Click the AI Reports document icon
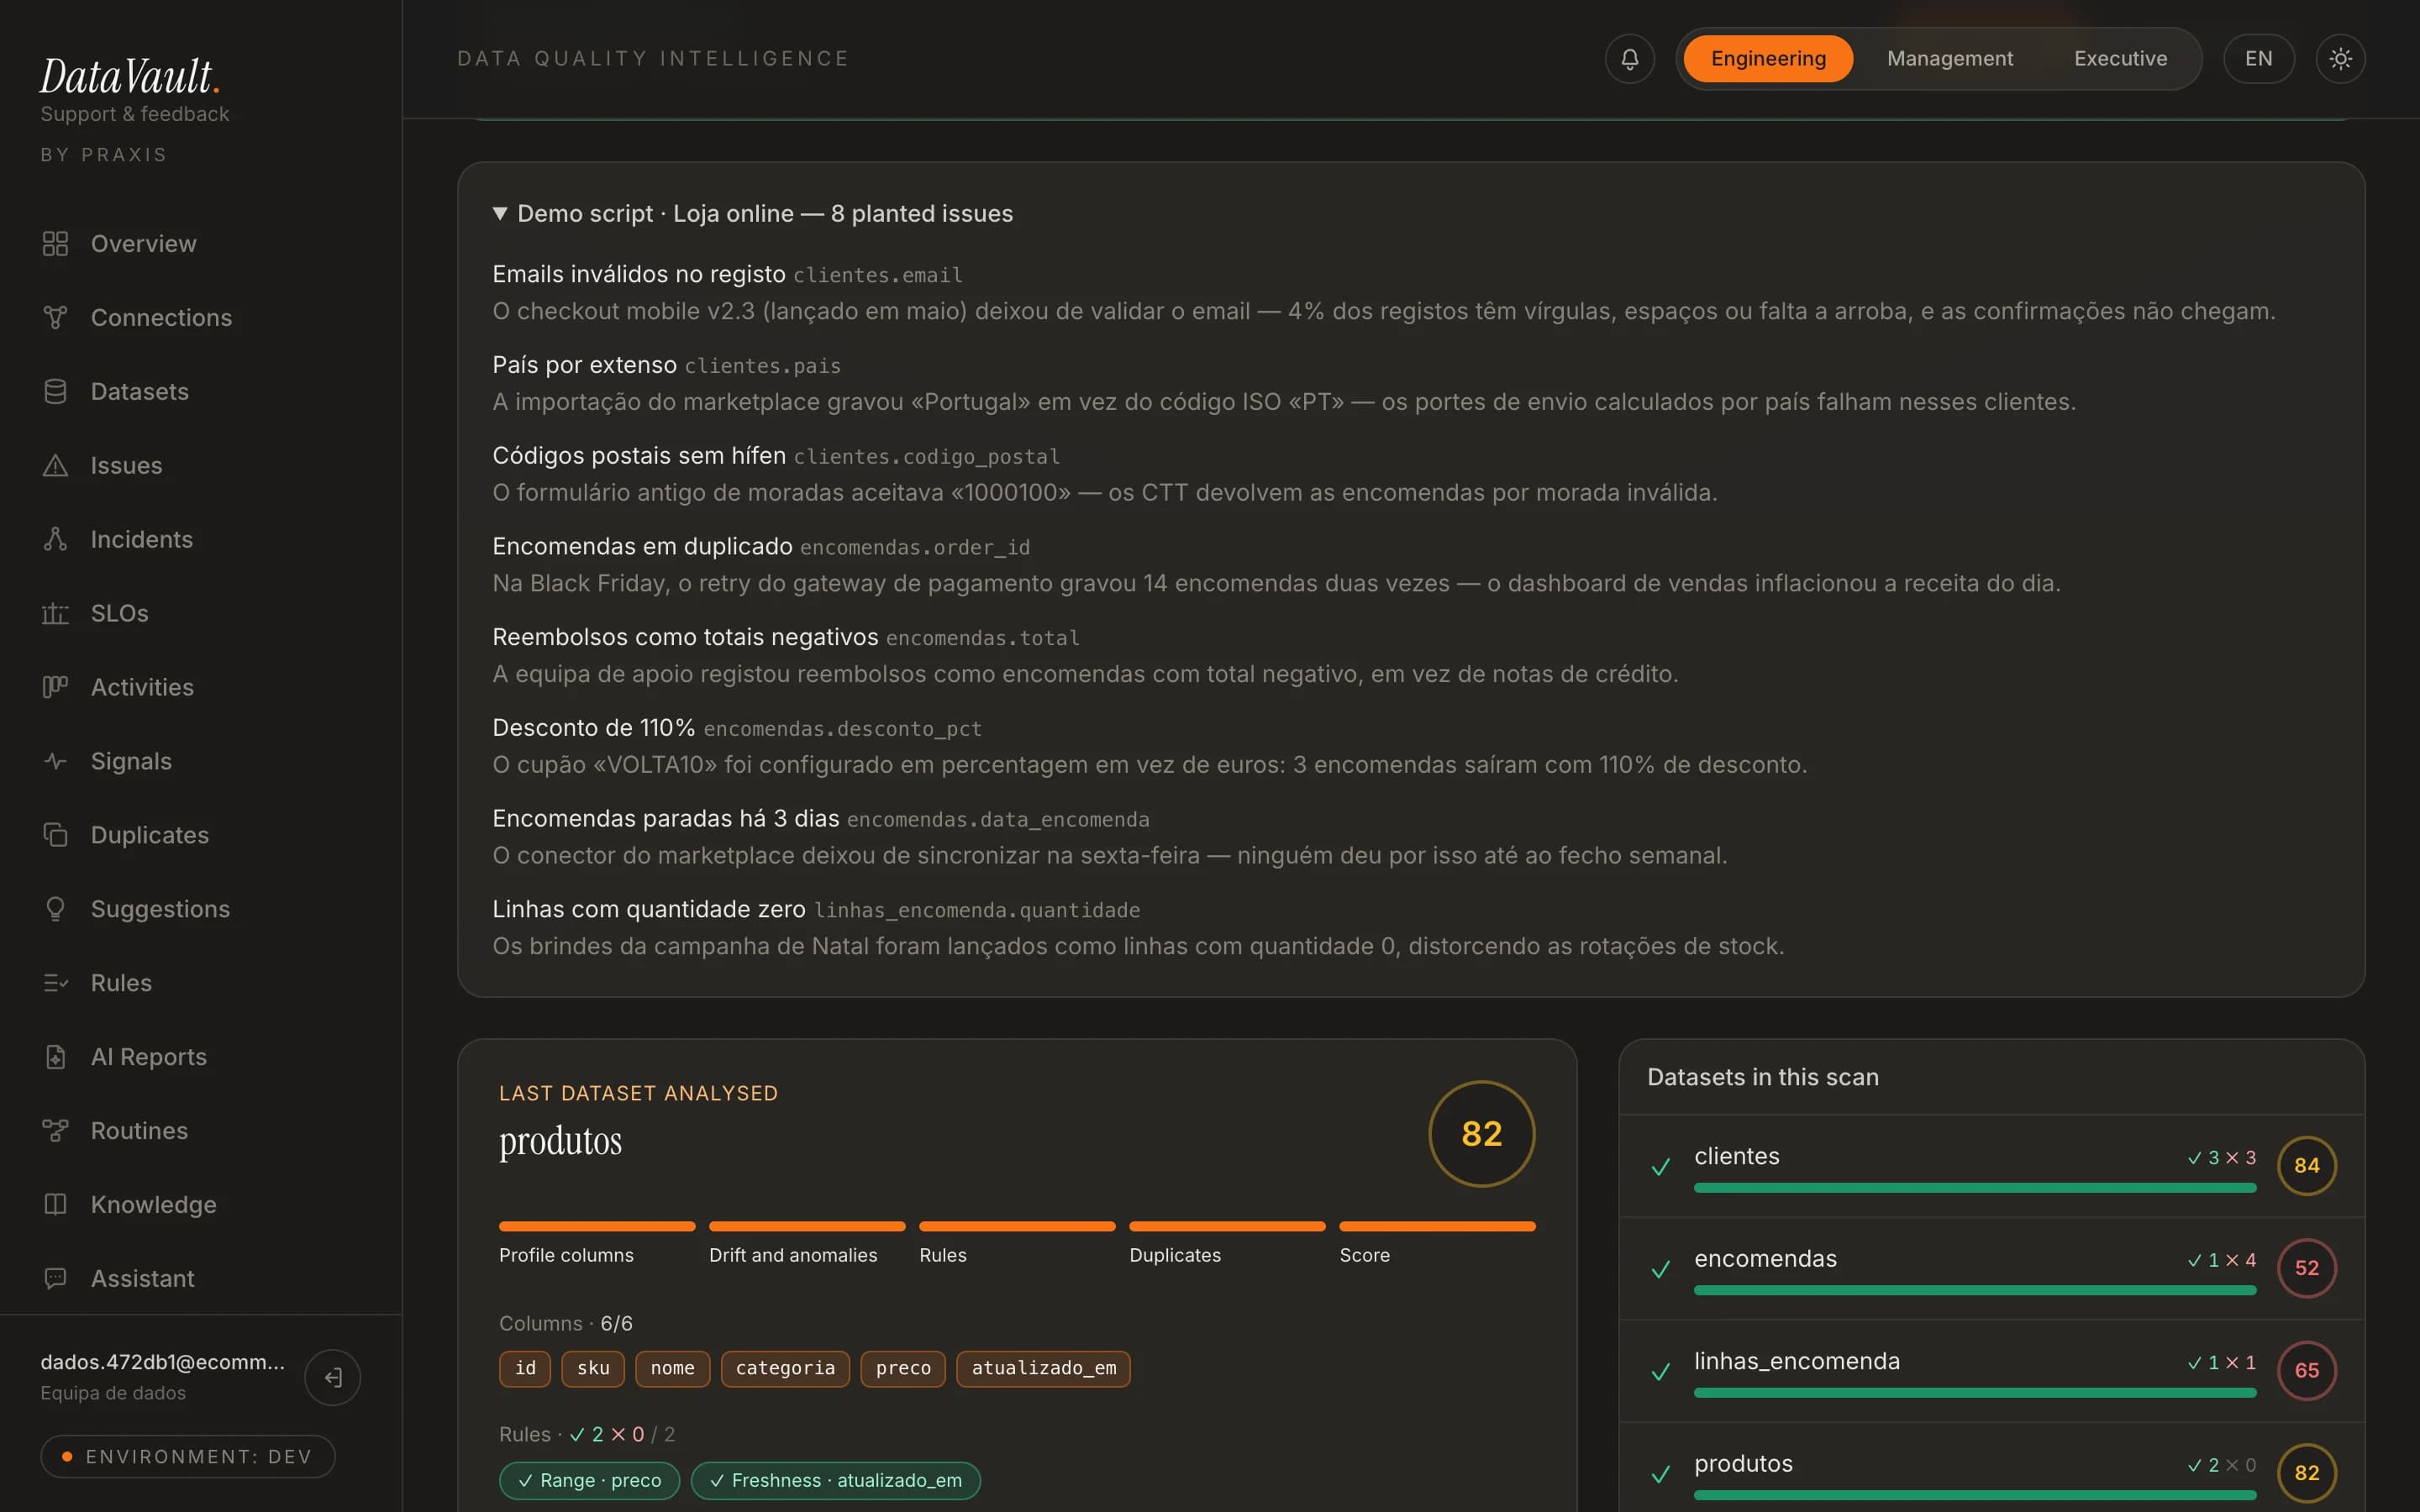Viewport: 2420px width, 1512px height. pos(55,1057)
